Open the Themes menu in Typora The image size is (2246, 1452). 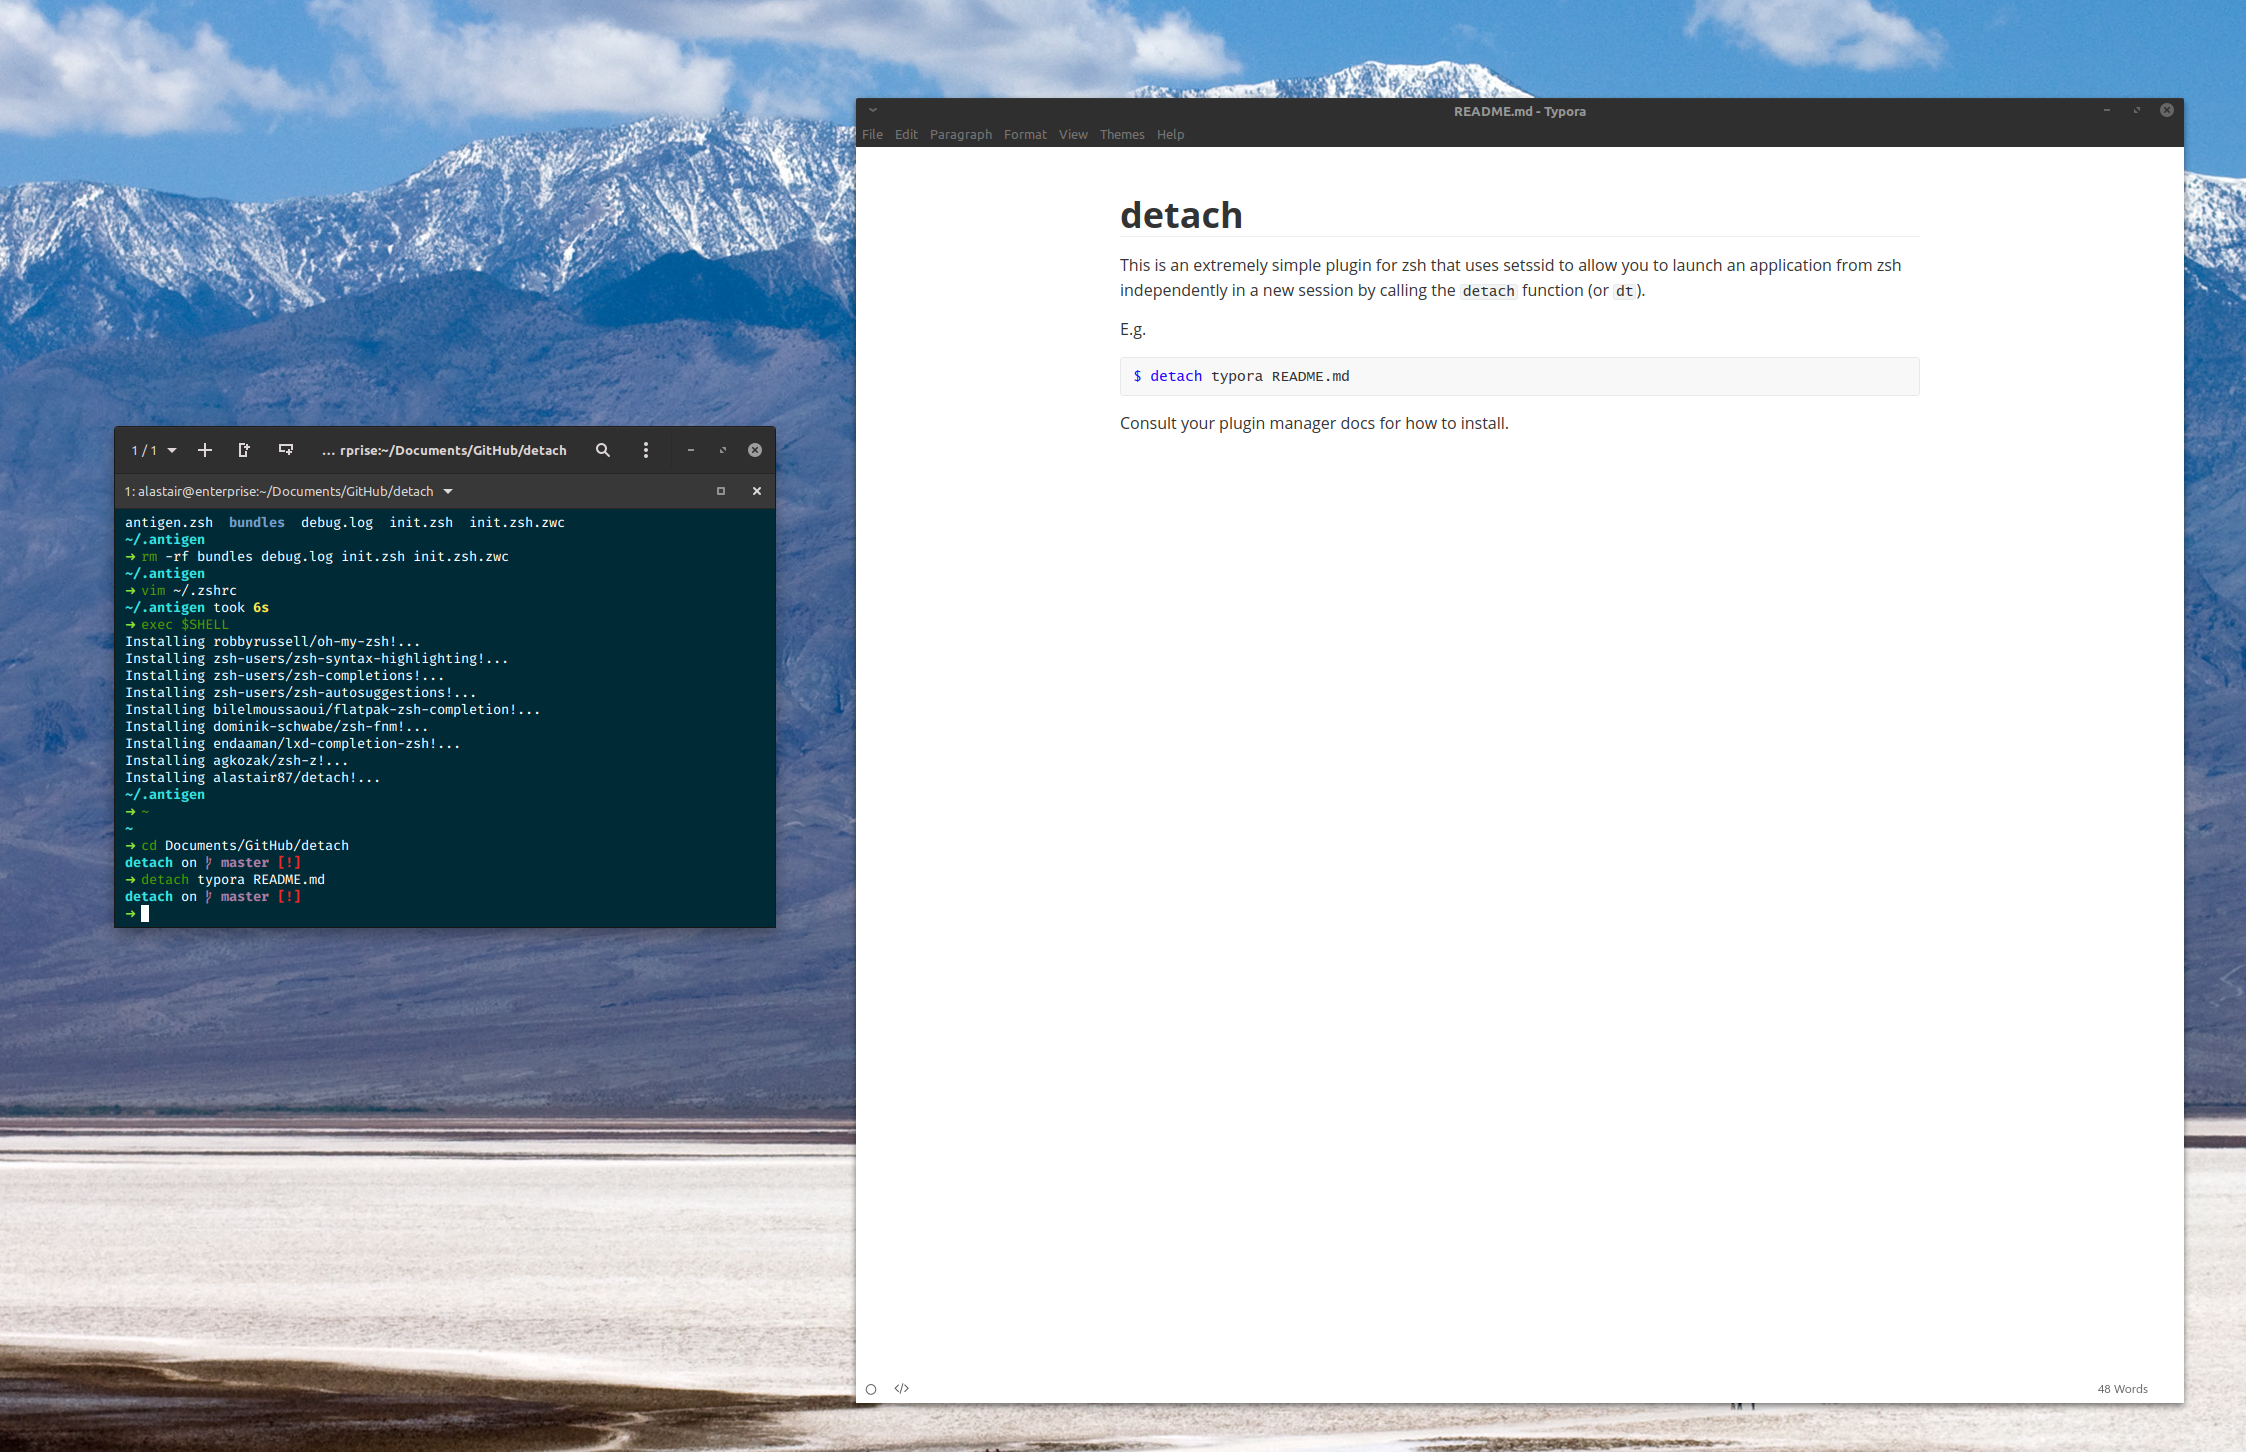coord(1121,134)
